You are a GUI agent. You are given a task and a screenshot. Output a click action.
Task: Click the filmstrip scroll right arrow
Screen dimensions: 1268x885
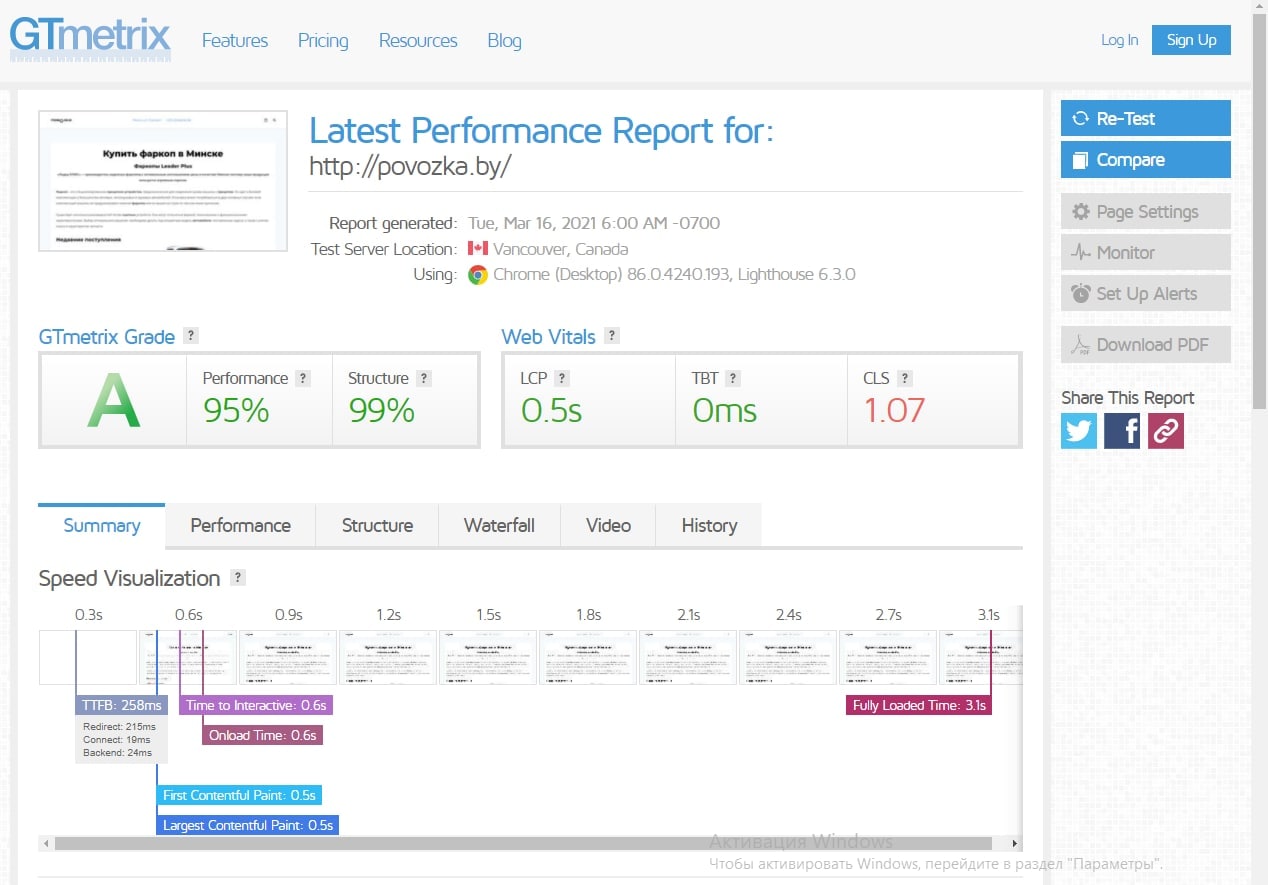(x=1015, y=843)
